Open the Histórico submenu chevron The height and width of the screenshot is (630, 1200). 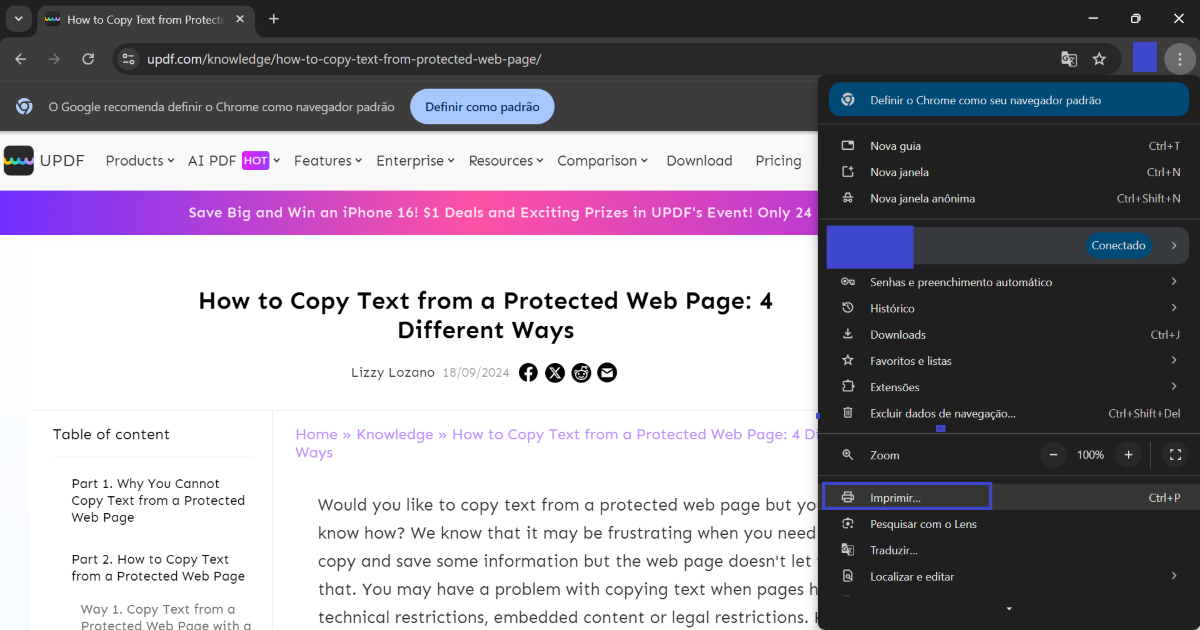(x=1174, y=308)
